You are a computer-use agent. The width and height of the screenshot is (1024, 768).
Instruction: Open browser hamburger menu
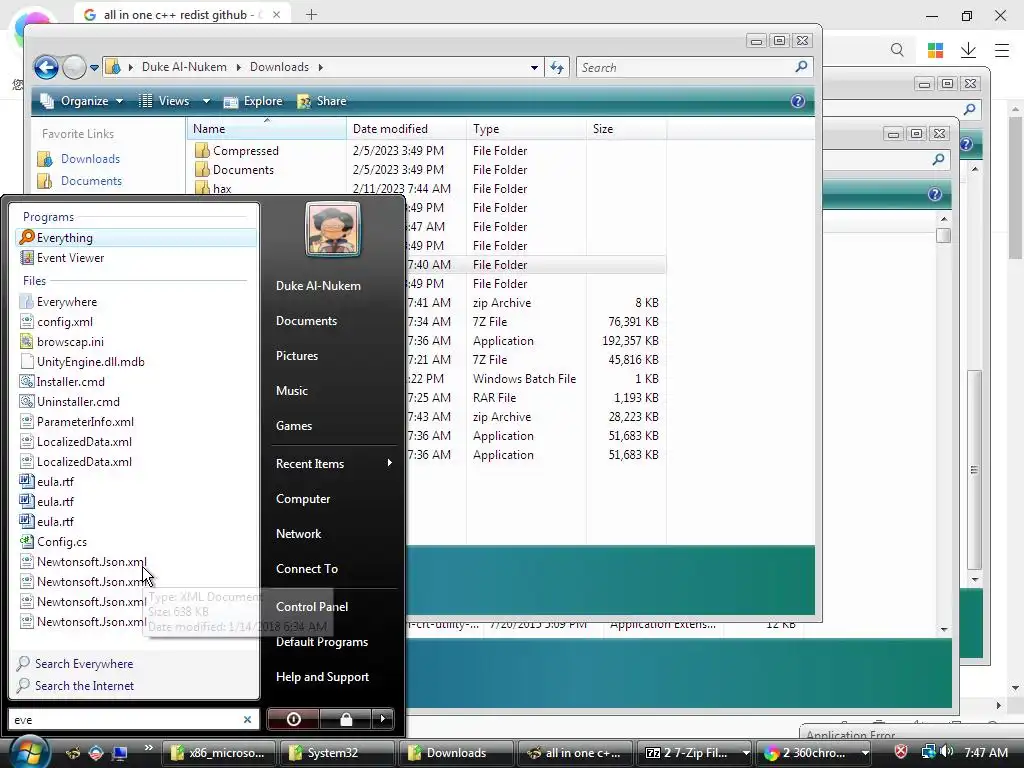pyautogui.click(x=1002, y=50)
